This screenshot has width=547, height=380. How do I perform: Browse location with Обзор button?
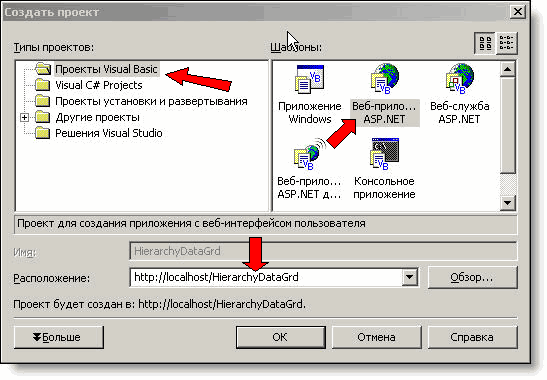pyautogui.click(x=472, y=278)
